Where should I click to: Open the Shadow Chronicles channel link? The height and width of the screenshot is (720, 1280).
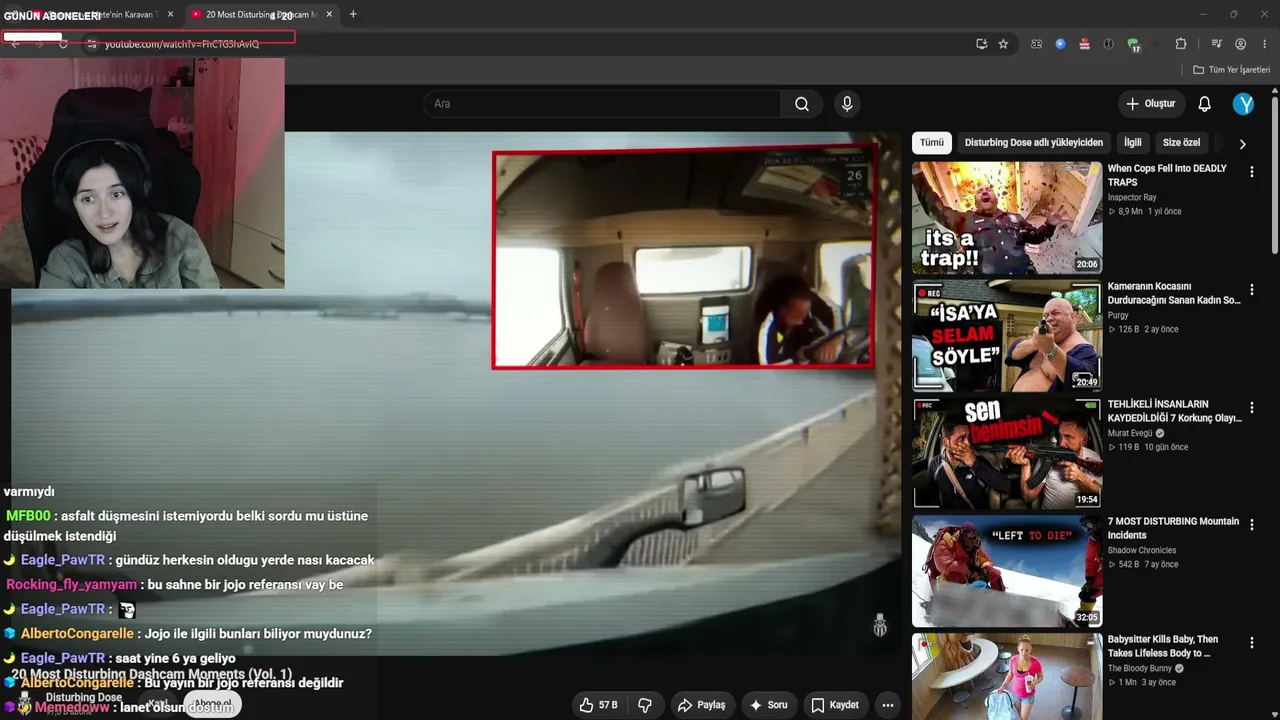click(x=1142, y=550)
